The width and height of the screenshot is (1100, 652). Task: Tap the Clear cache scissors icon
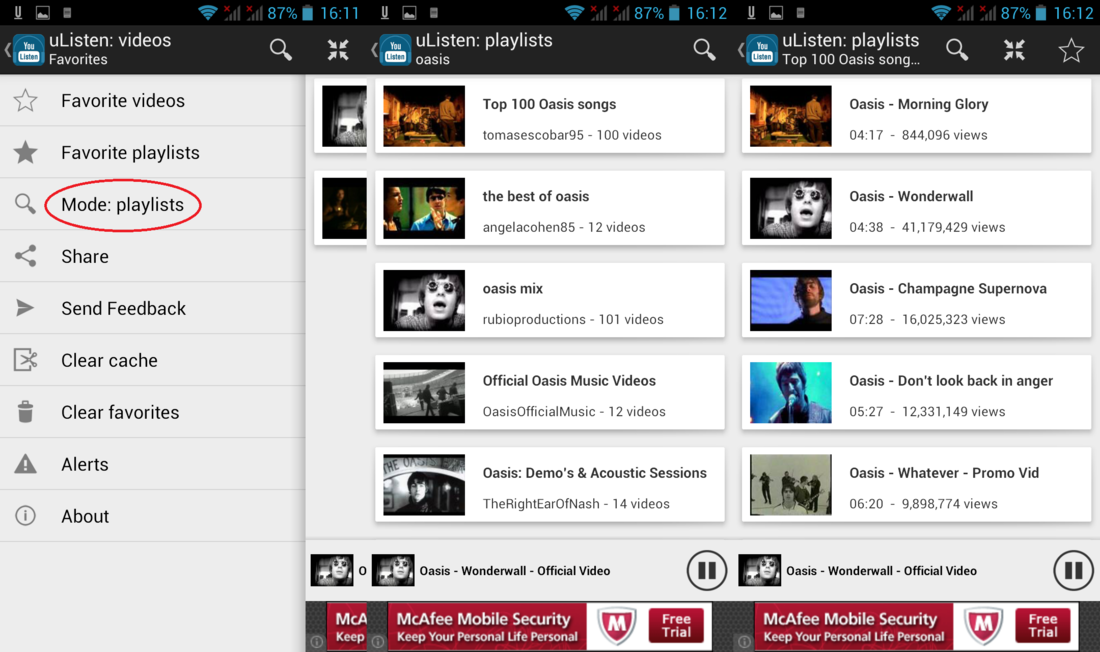click(25, 360)
